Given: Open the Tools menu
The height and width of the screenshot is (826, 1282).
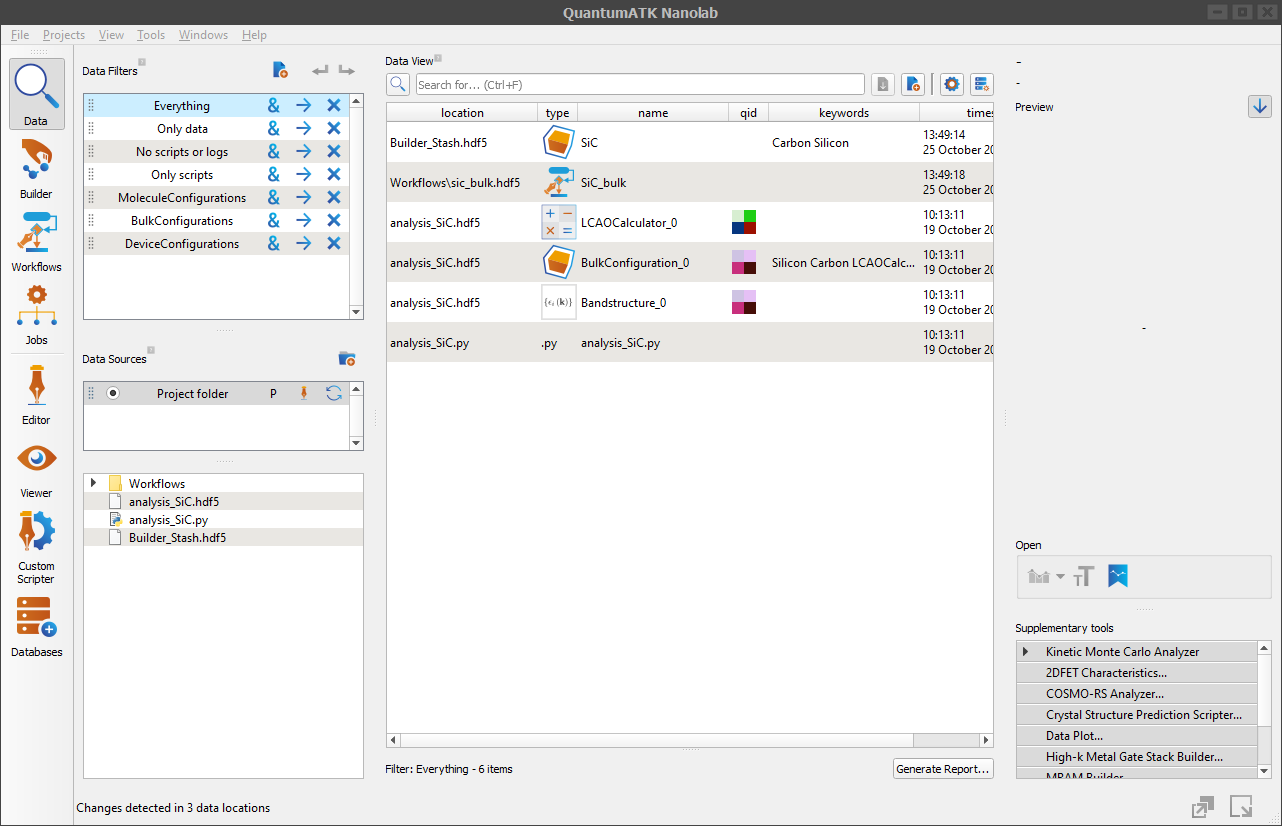Looking at the screenshot, I should pyautogui.click(x=151, y=35).
